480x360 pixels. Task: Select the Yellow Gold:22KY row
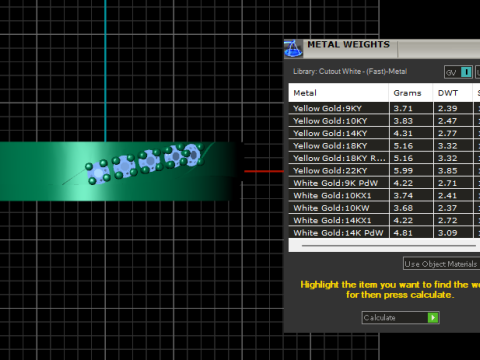pos(384,170)
